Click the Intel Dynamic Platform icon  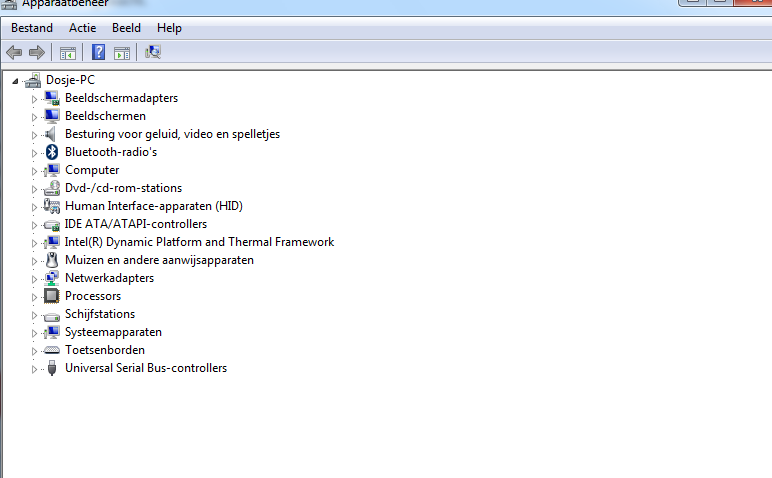52,242
